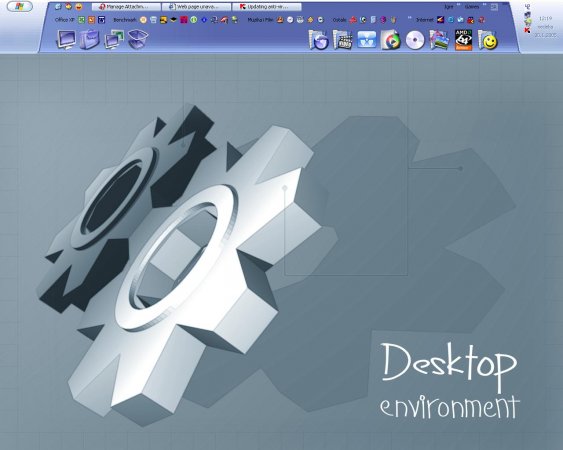Screen dimensions: 563x450
Task: Open My Computer monitor icon
Action: [x=66, y=39]
